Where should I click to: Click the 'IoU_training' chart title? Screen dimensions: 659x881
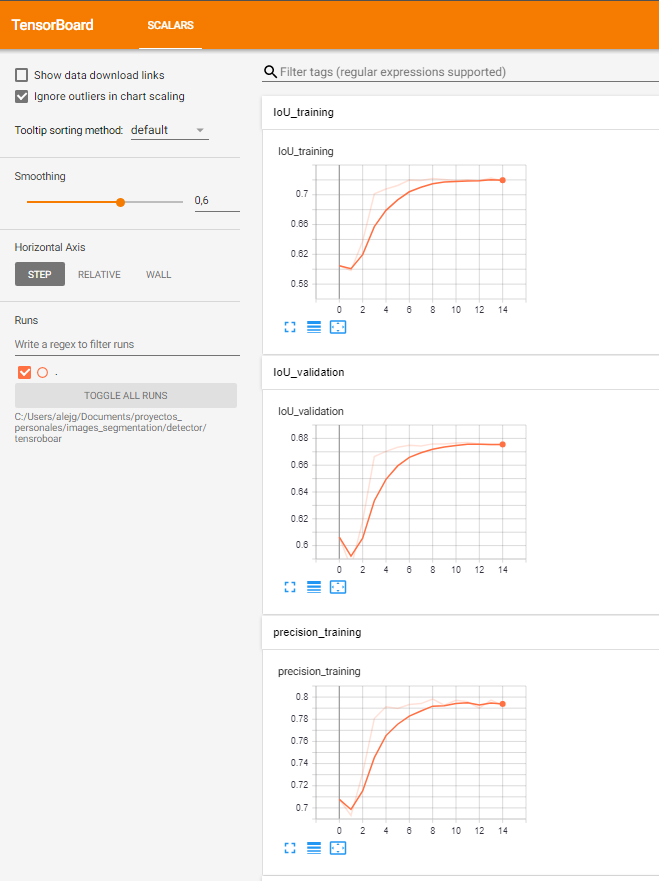(x=306, y=151)
